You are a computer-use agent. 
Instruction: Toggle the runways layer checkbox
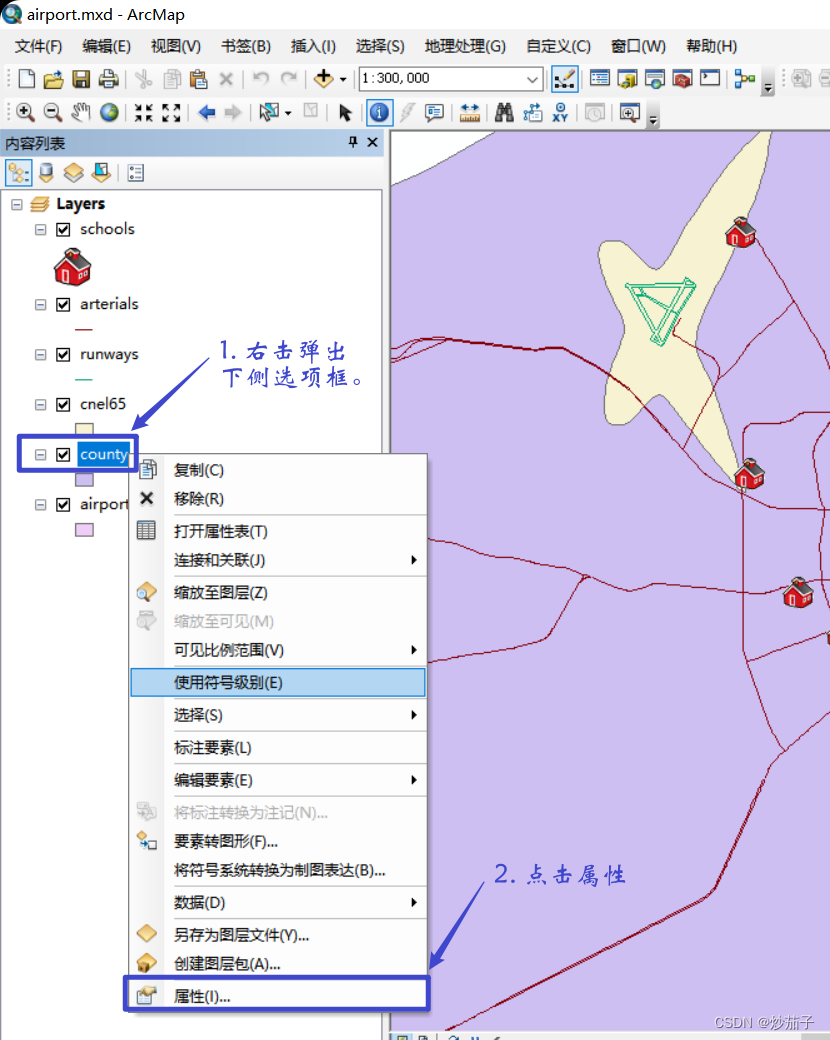(63, 354)
